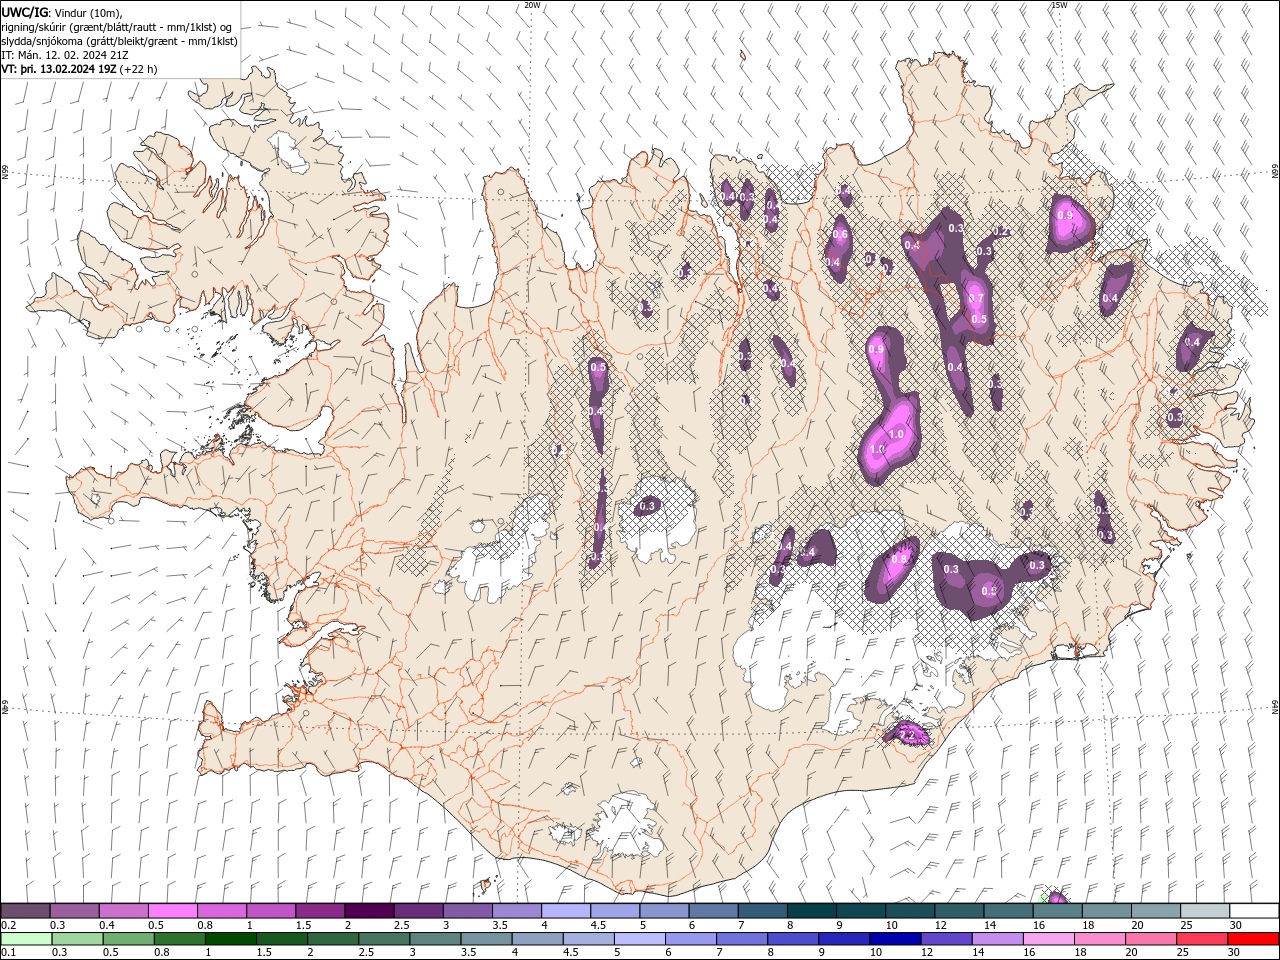Click top legend swatch between 12 and 14
Screen dimensions: 1280x960
click(959, 911)
